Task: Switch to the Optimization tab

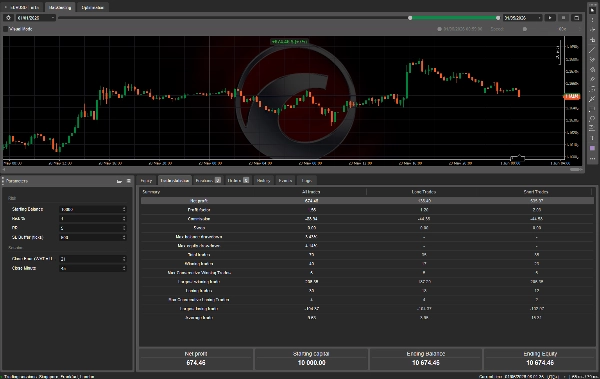Action: coord(92,7)
